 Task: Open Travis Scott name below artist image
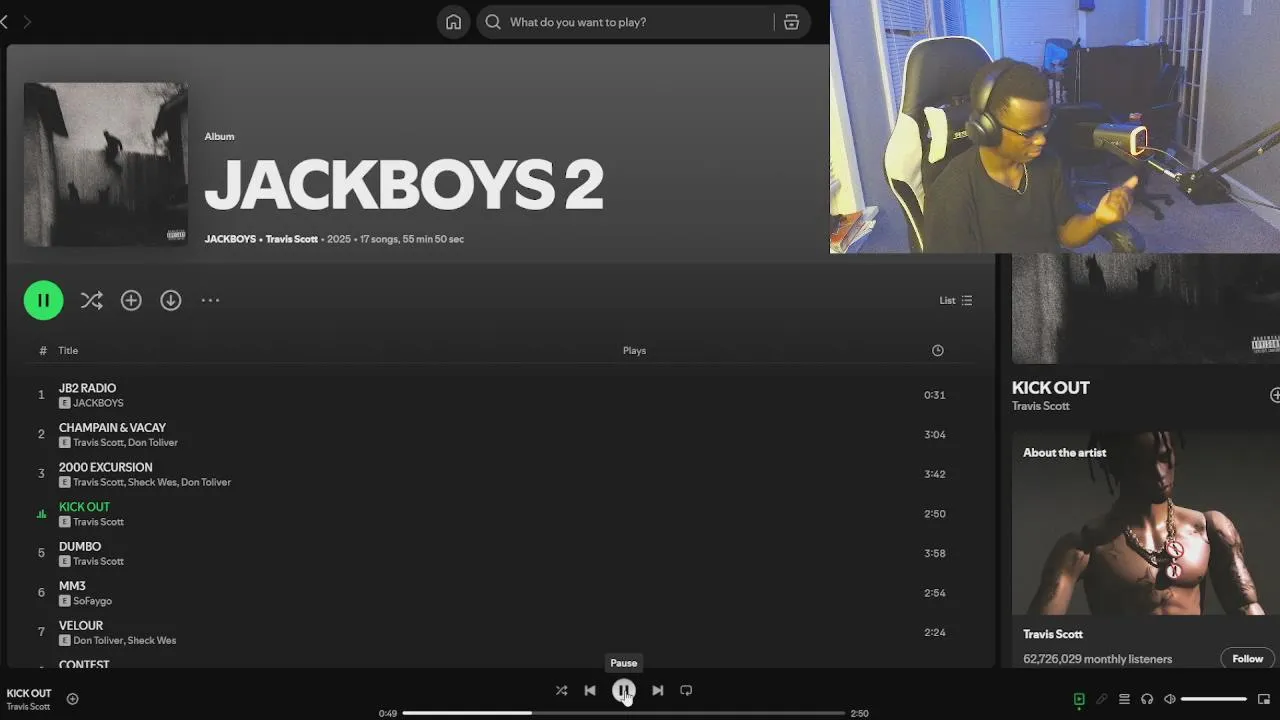click(x=1053, y=634)
